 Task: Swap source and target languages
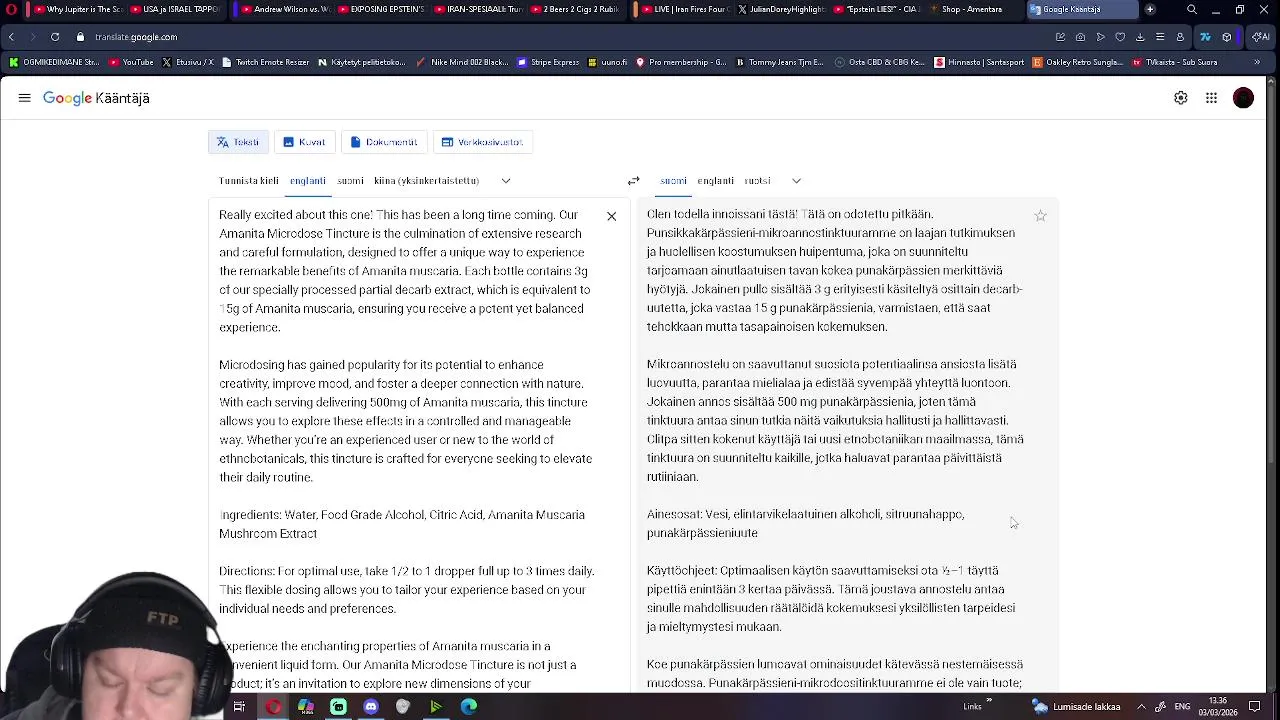pos(633,181)
